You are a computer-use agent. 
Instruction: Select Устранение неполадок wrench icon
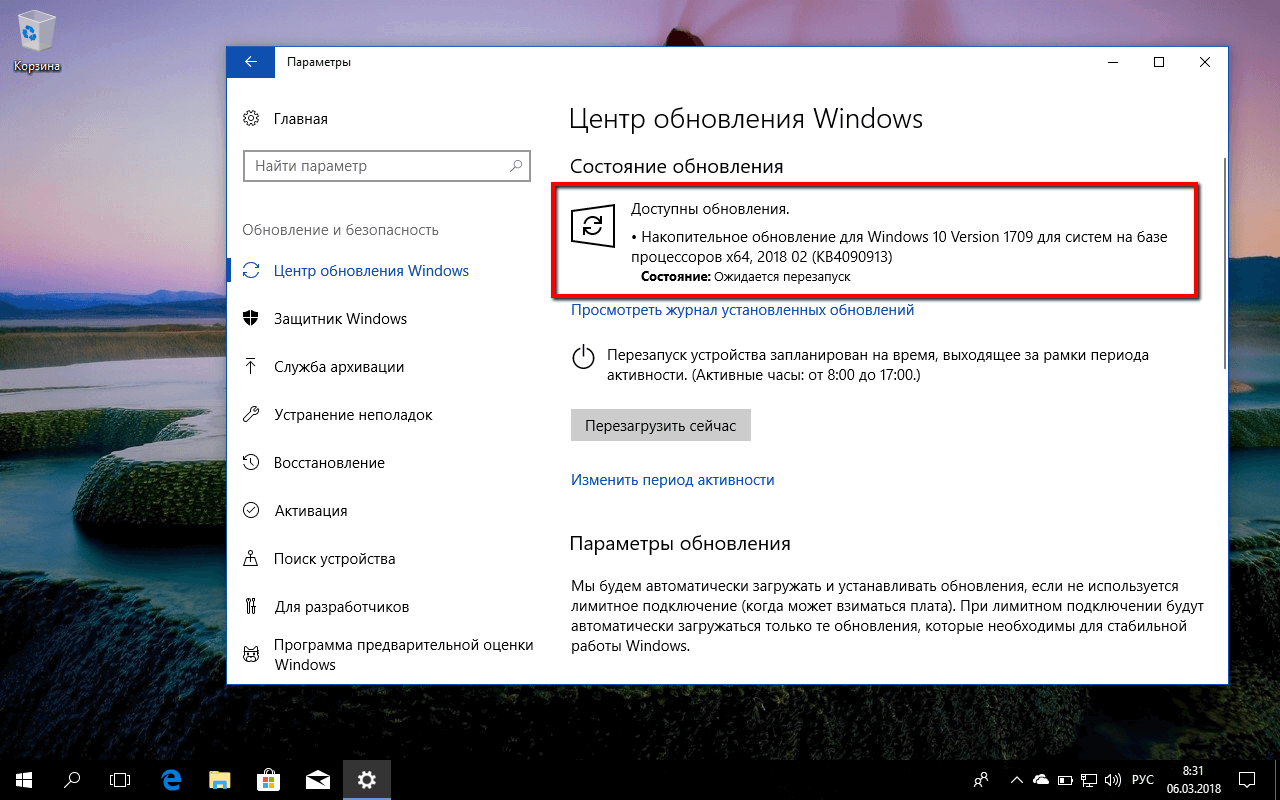251,414
